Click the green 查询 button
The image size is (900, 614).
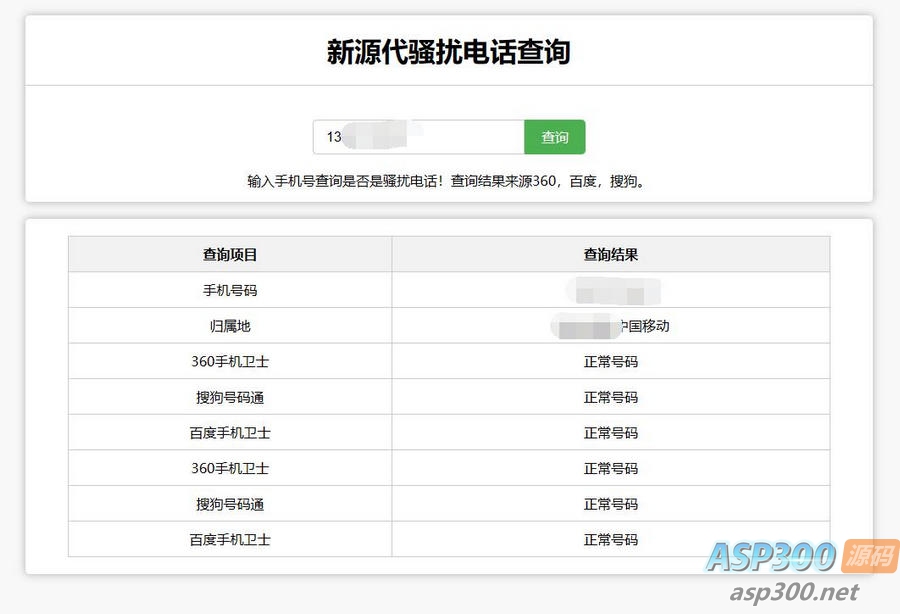[x=554, y=137]
